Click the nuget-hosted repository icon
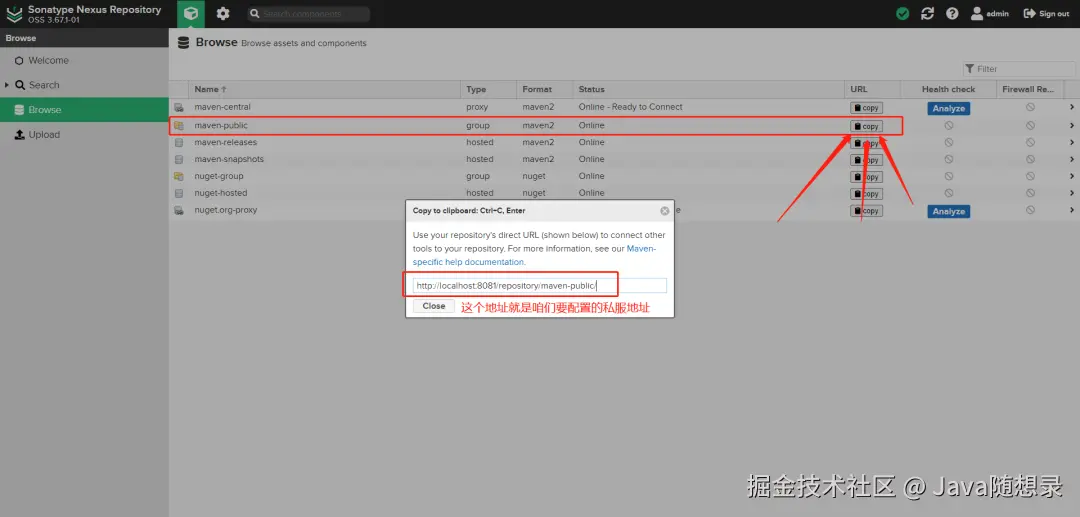1080x517 pixels. (x=179, y=193)
